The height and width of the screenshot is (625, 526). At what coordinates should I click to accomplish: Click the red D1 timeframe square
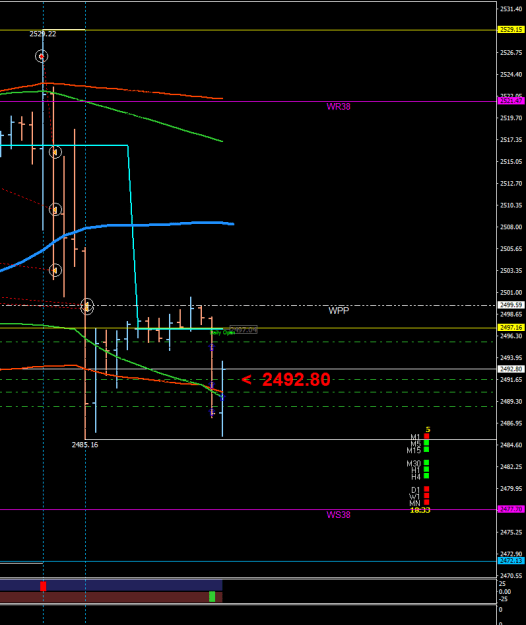427,489
